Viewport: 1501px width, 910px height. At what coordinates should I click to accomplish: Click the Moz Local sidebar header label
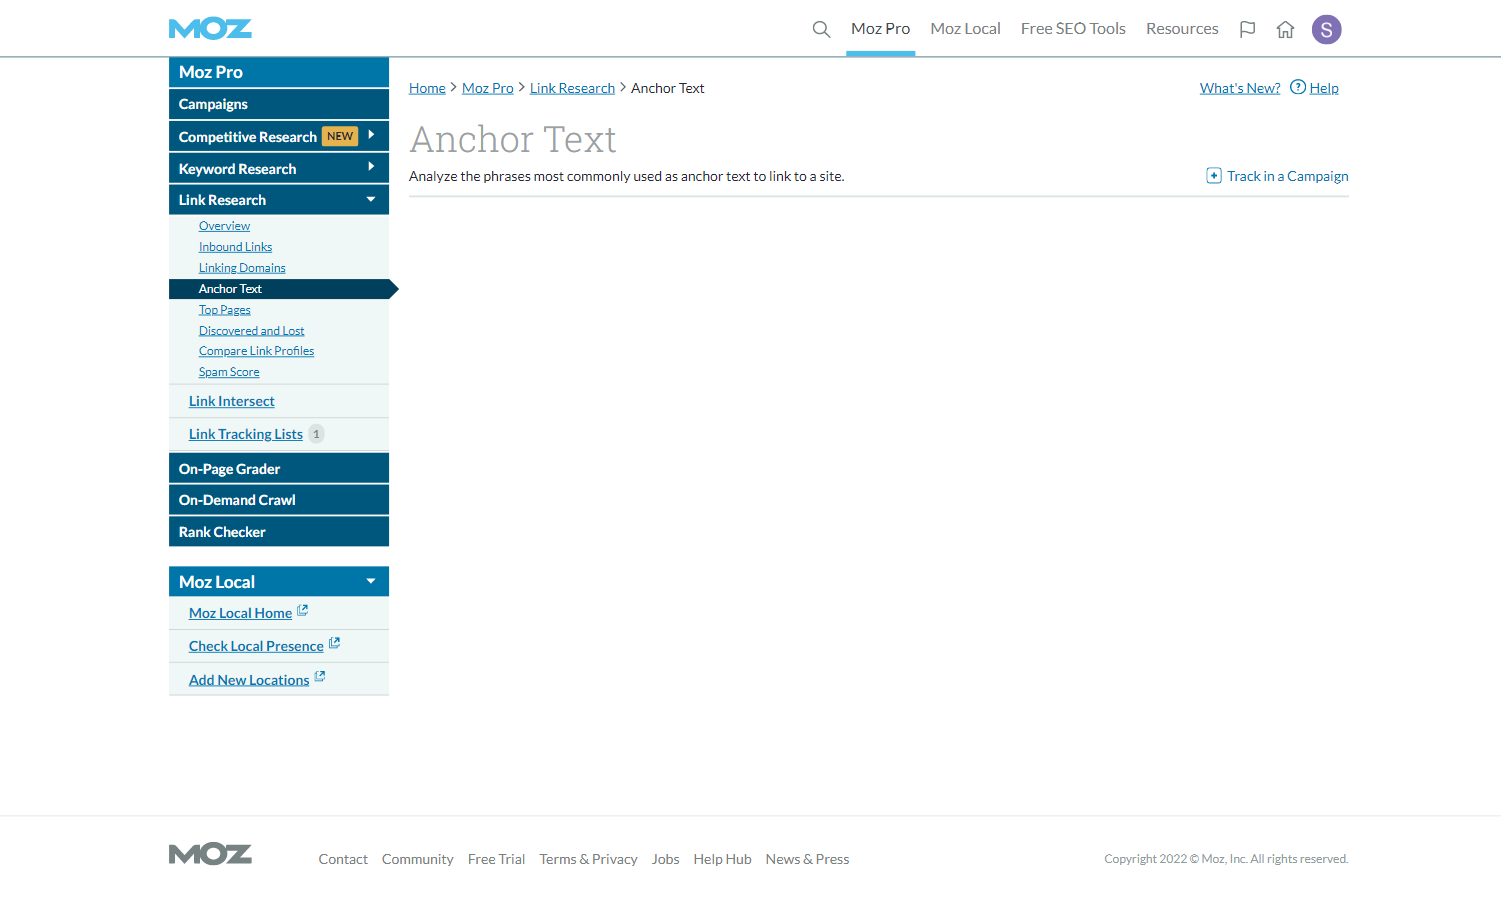click(217, 582)
